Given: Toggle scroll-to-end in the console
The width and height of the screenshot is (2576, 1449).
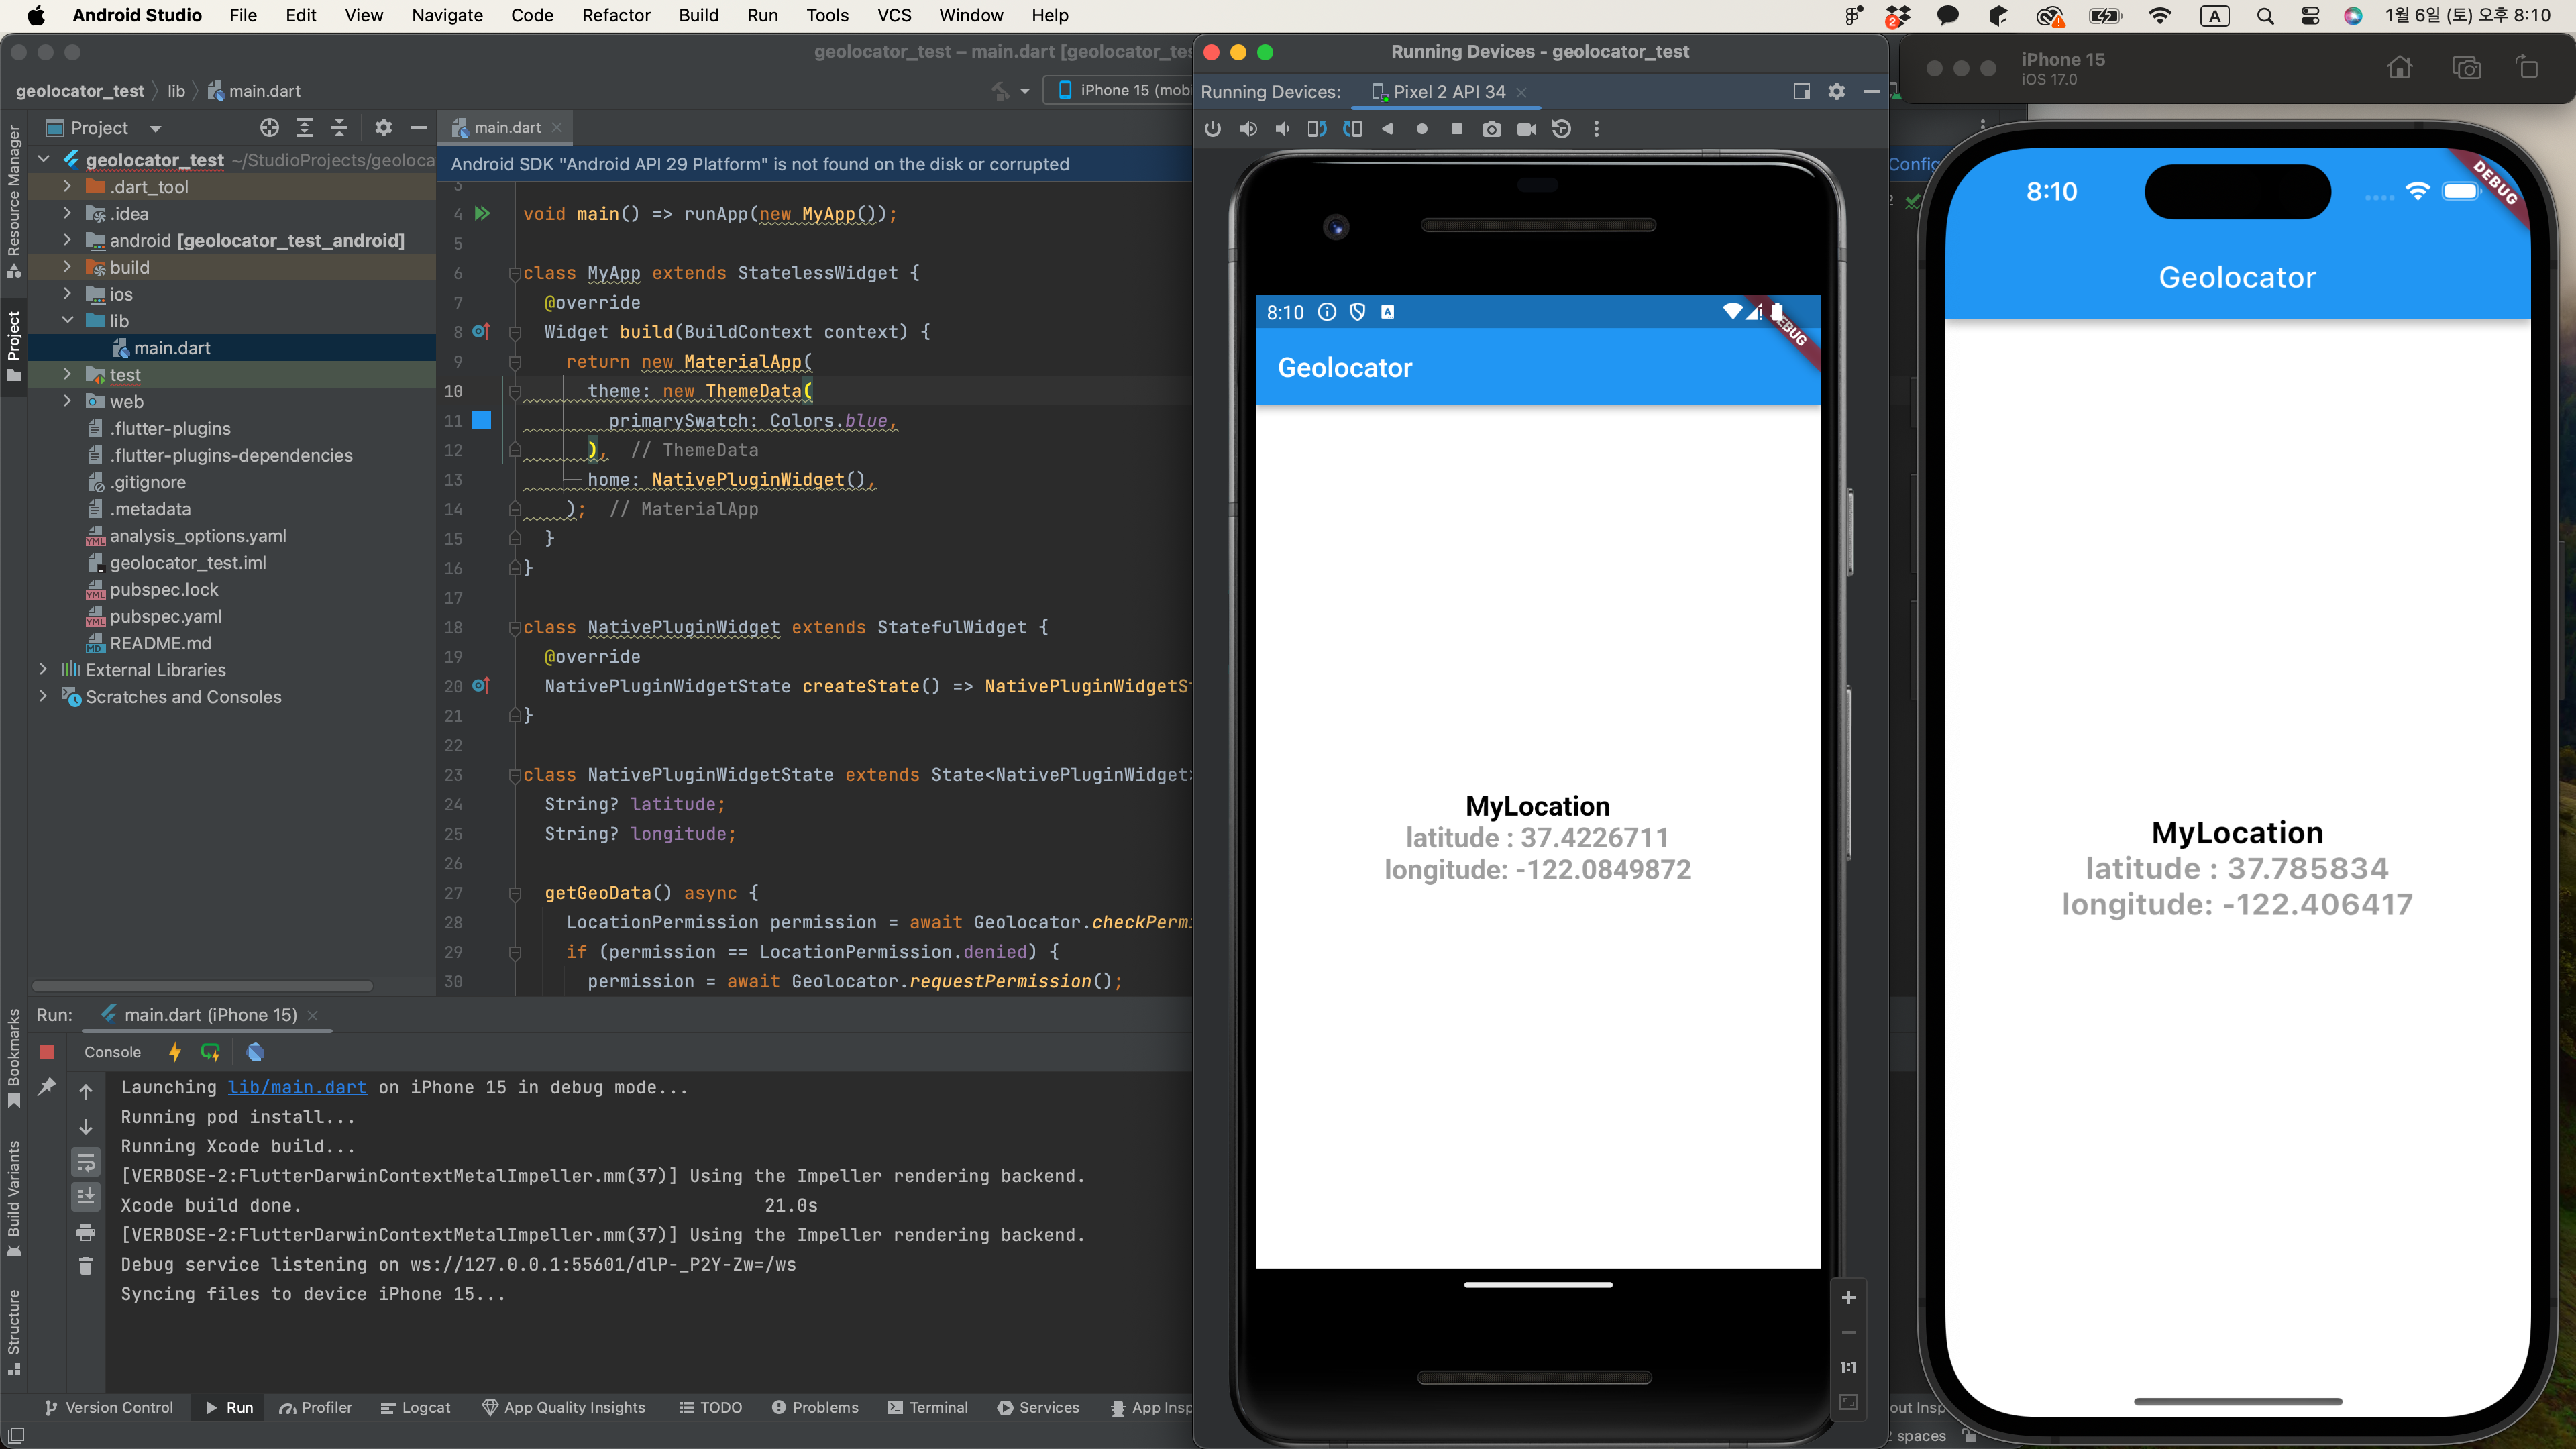Looking at the screenshot, I should 86,1196.
